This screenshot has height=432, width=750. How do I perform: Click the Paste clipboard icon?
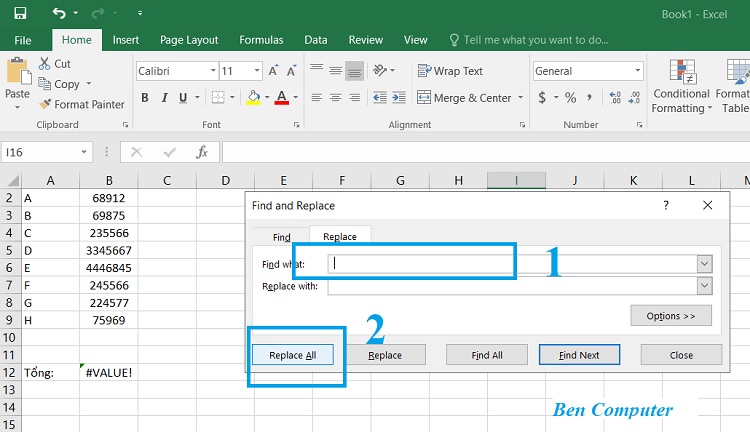click(18, 70)
